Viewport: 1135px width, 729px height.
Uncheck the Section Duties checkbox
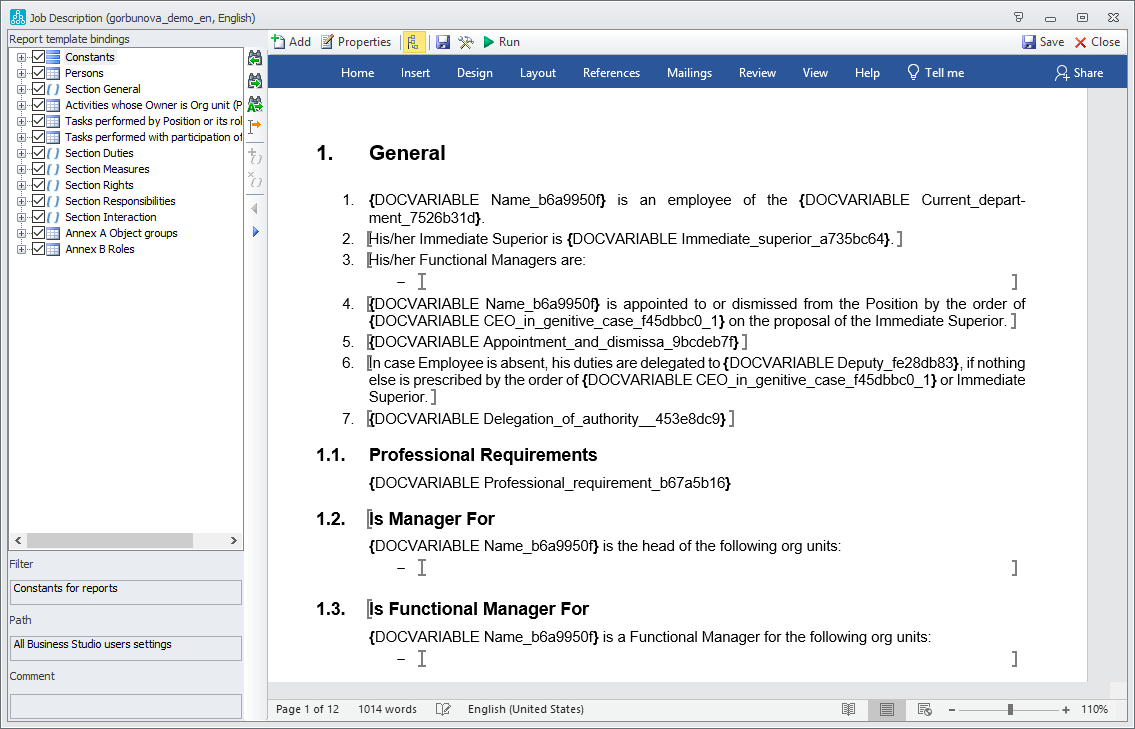coord(38,153)
